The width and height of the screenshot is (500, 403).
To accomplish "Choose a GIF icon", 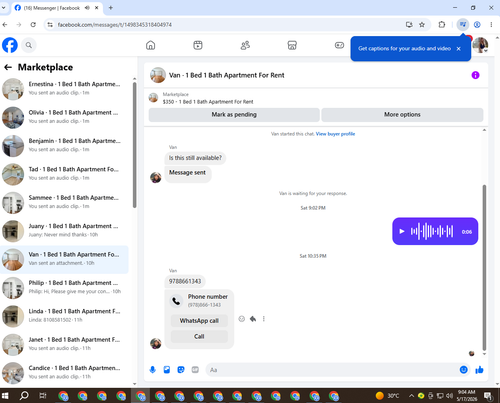I will tap(195, 370).
